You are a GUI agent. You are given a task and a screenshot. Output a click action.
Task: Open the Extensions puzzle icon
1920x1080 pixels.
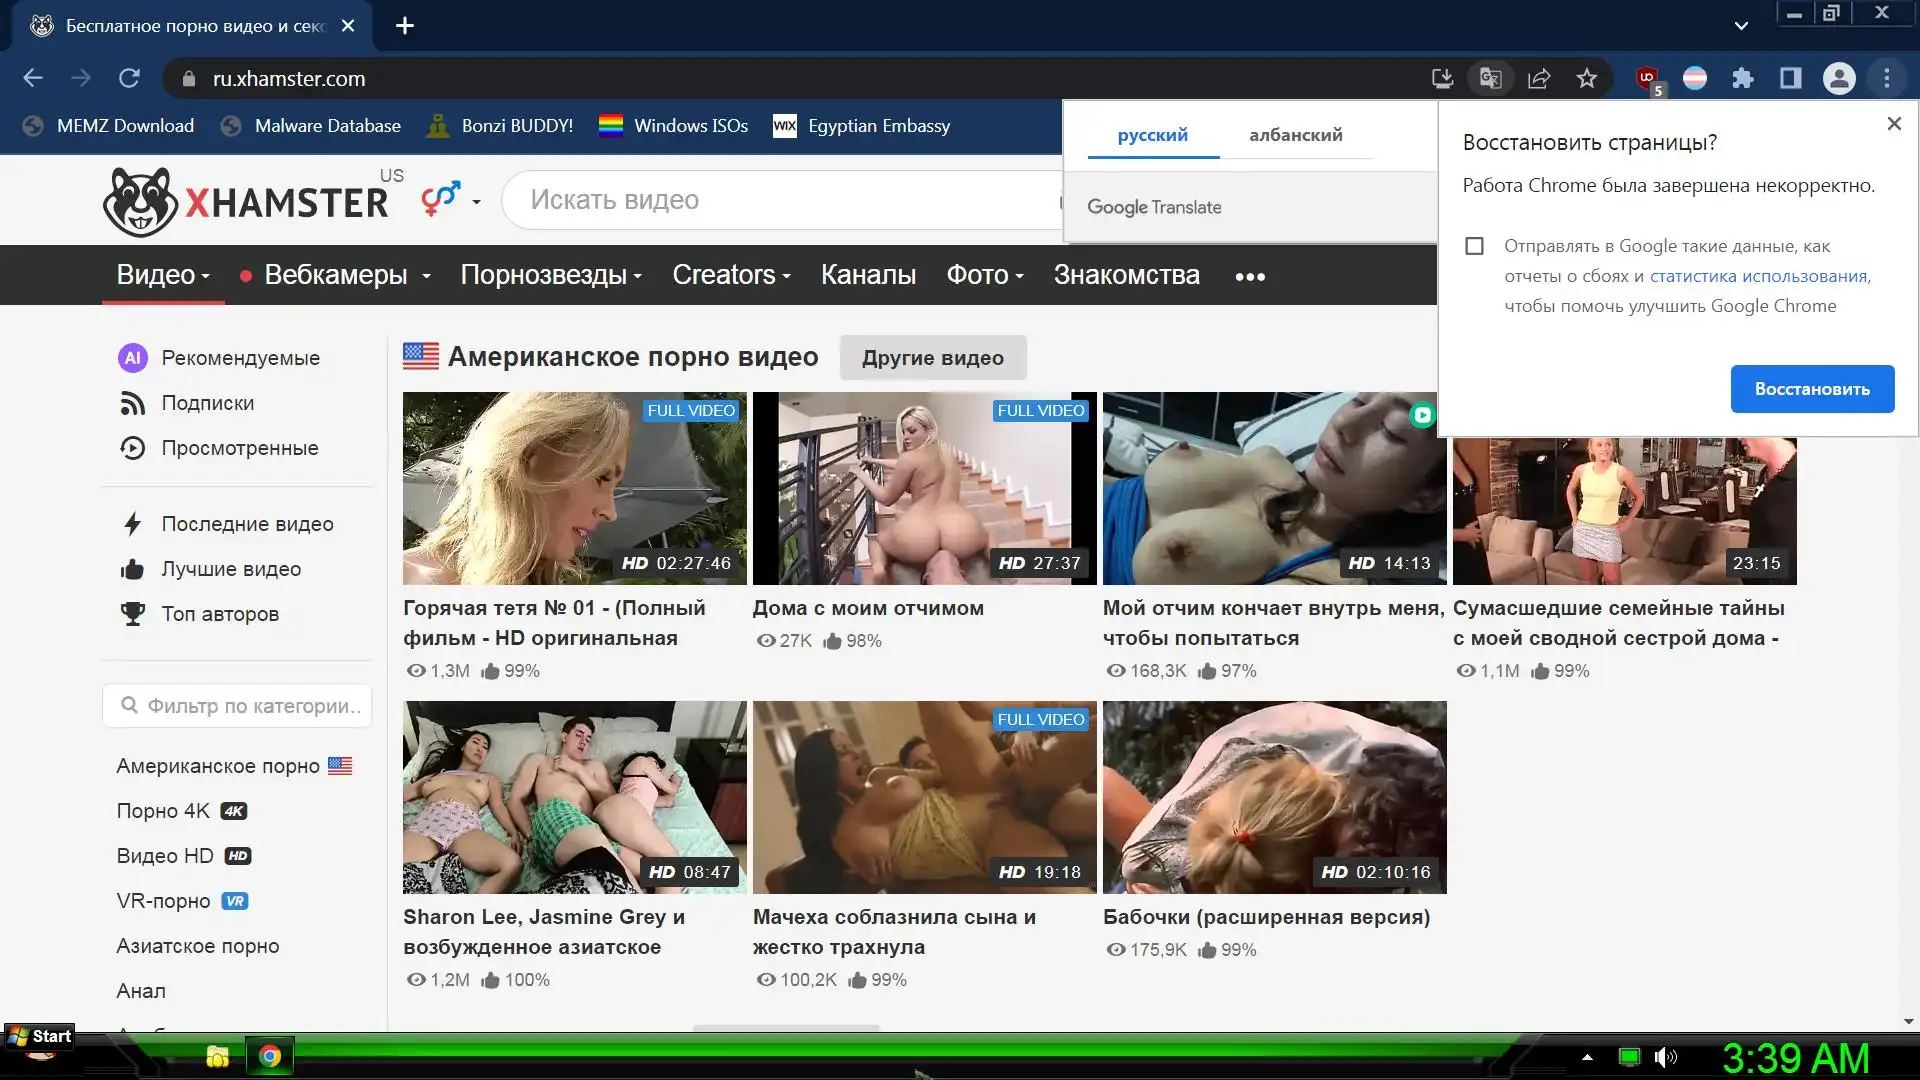[1743, 78]
